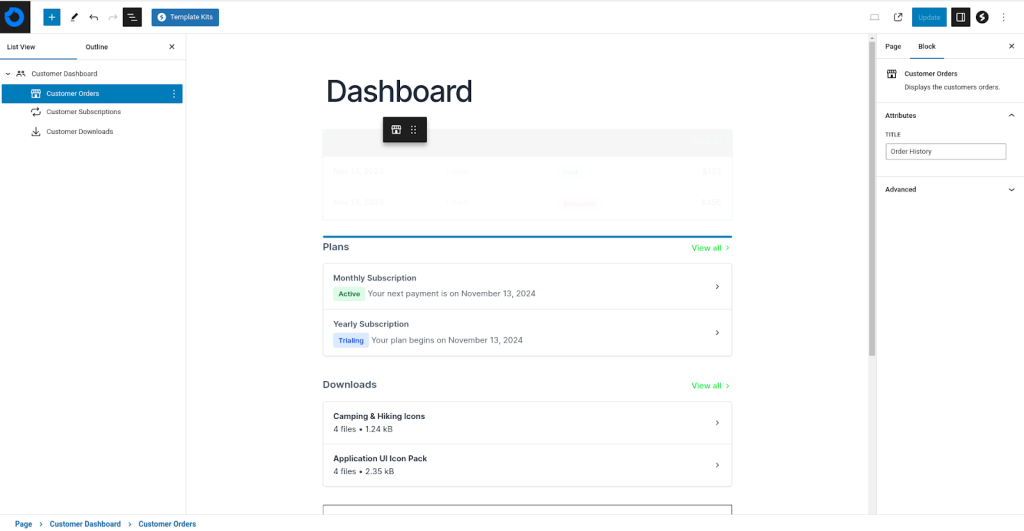Open View Page external link icon

click(898, 17)
